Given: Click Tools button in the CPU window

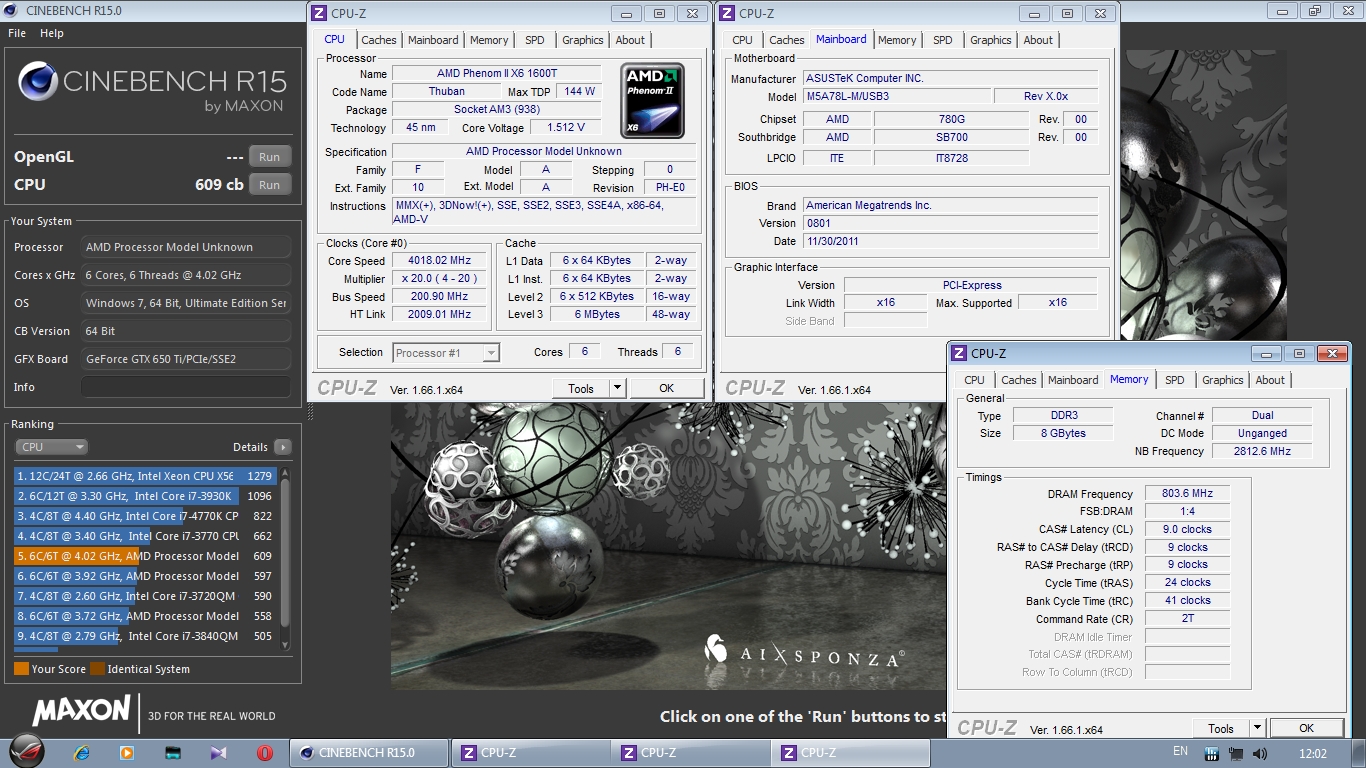Looking at the screenshot, I should tap(580, 388).
